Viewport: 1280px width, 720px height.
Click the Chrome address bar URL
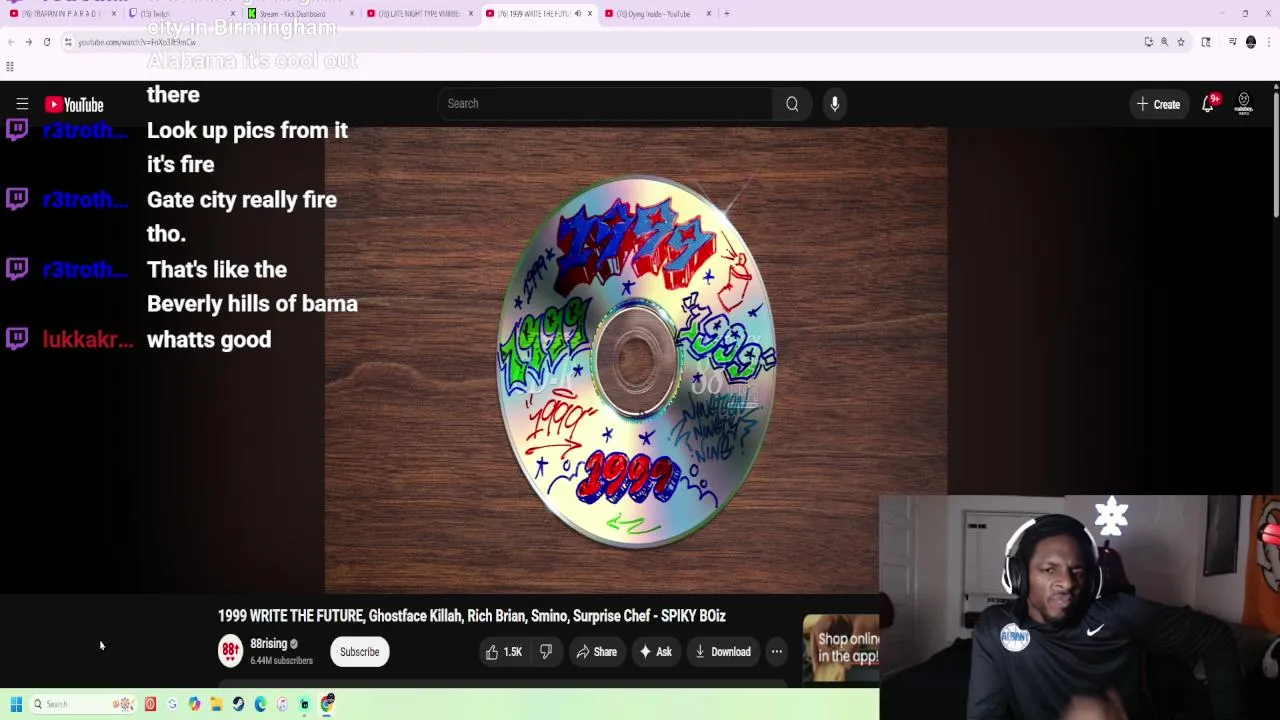(137, 42)
